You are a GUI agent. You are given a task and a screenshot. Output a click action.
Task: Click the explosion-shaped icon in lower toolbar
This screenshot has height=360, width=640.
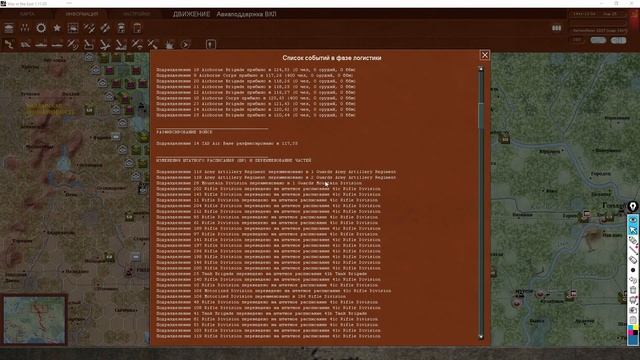(169, 44)
